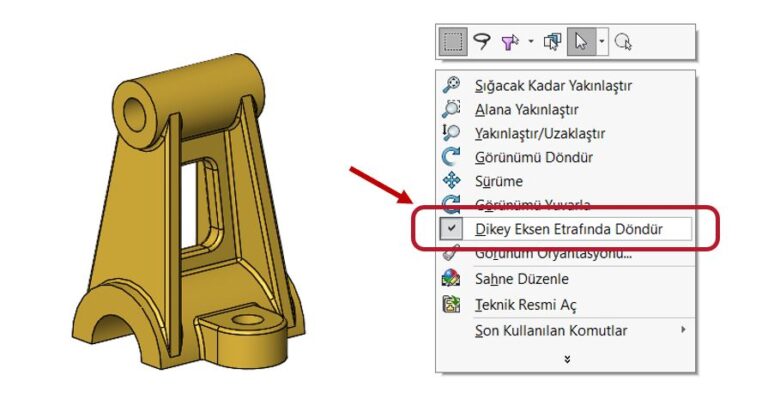Expand the selection filter dropdown arrow

coord(531,42)
